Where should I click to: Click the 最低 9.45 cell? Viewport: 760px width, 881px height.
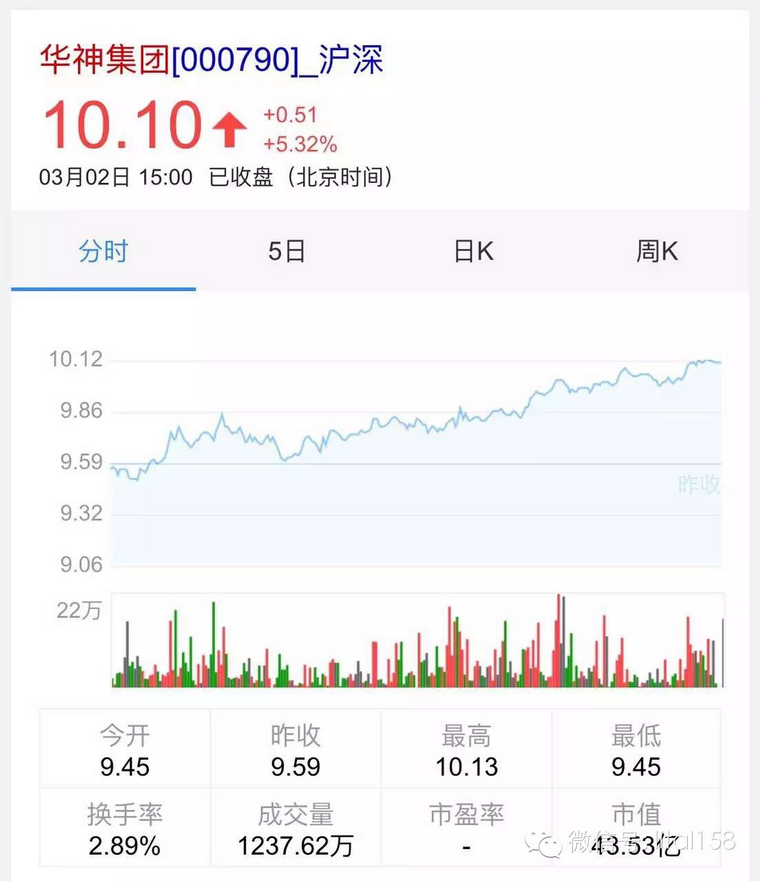[x=636, y=750]
